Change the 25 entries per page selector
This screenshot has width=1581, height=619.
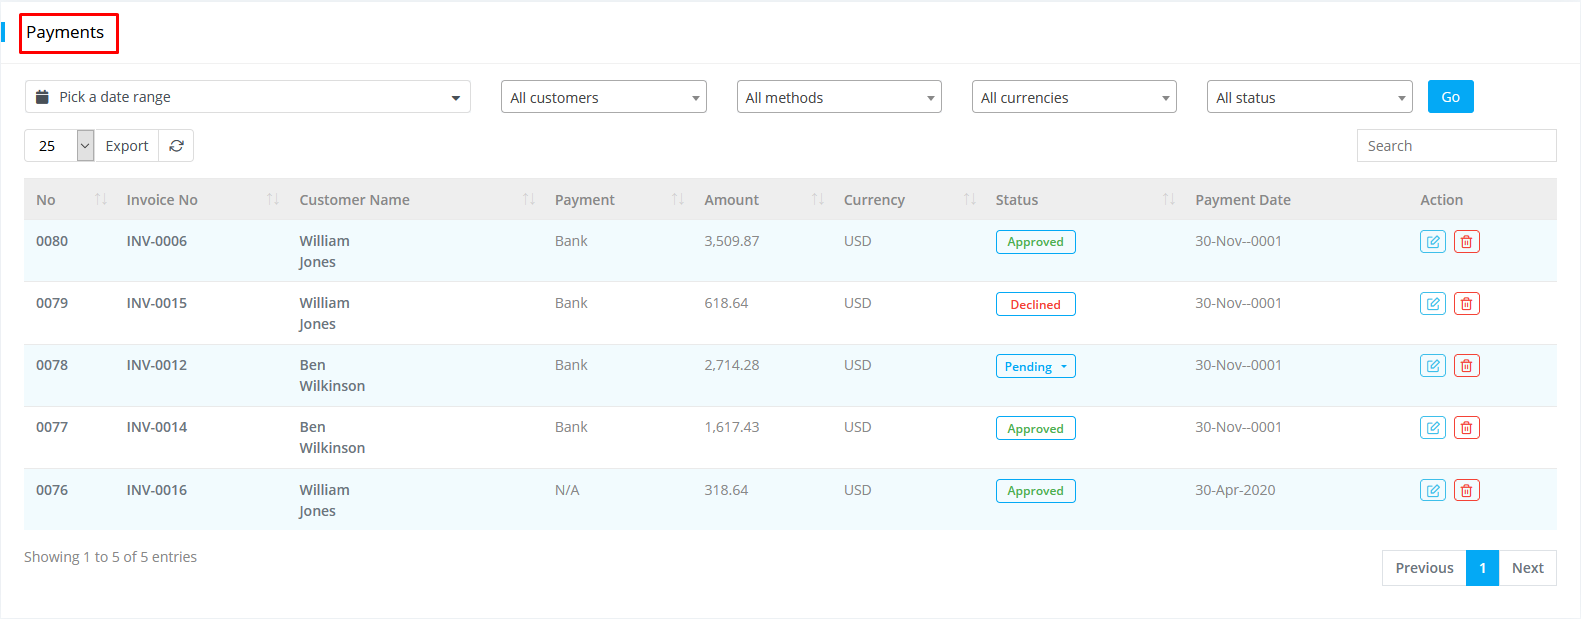tap(59, 146)
